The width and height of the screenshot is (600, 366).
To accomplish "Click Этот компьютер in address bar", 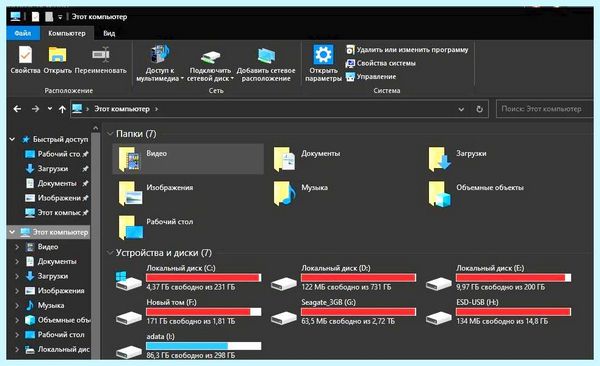I will pos(122,109).
